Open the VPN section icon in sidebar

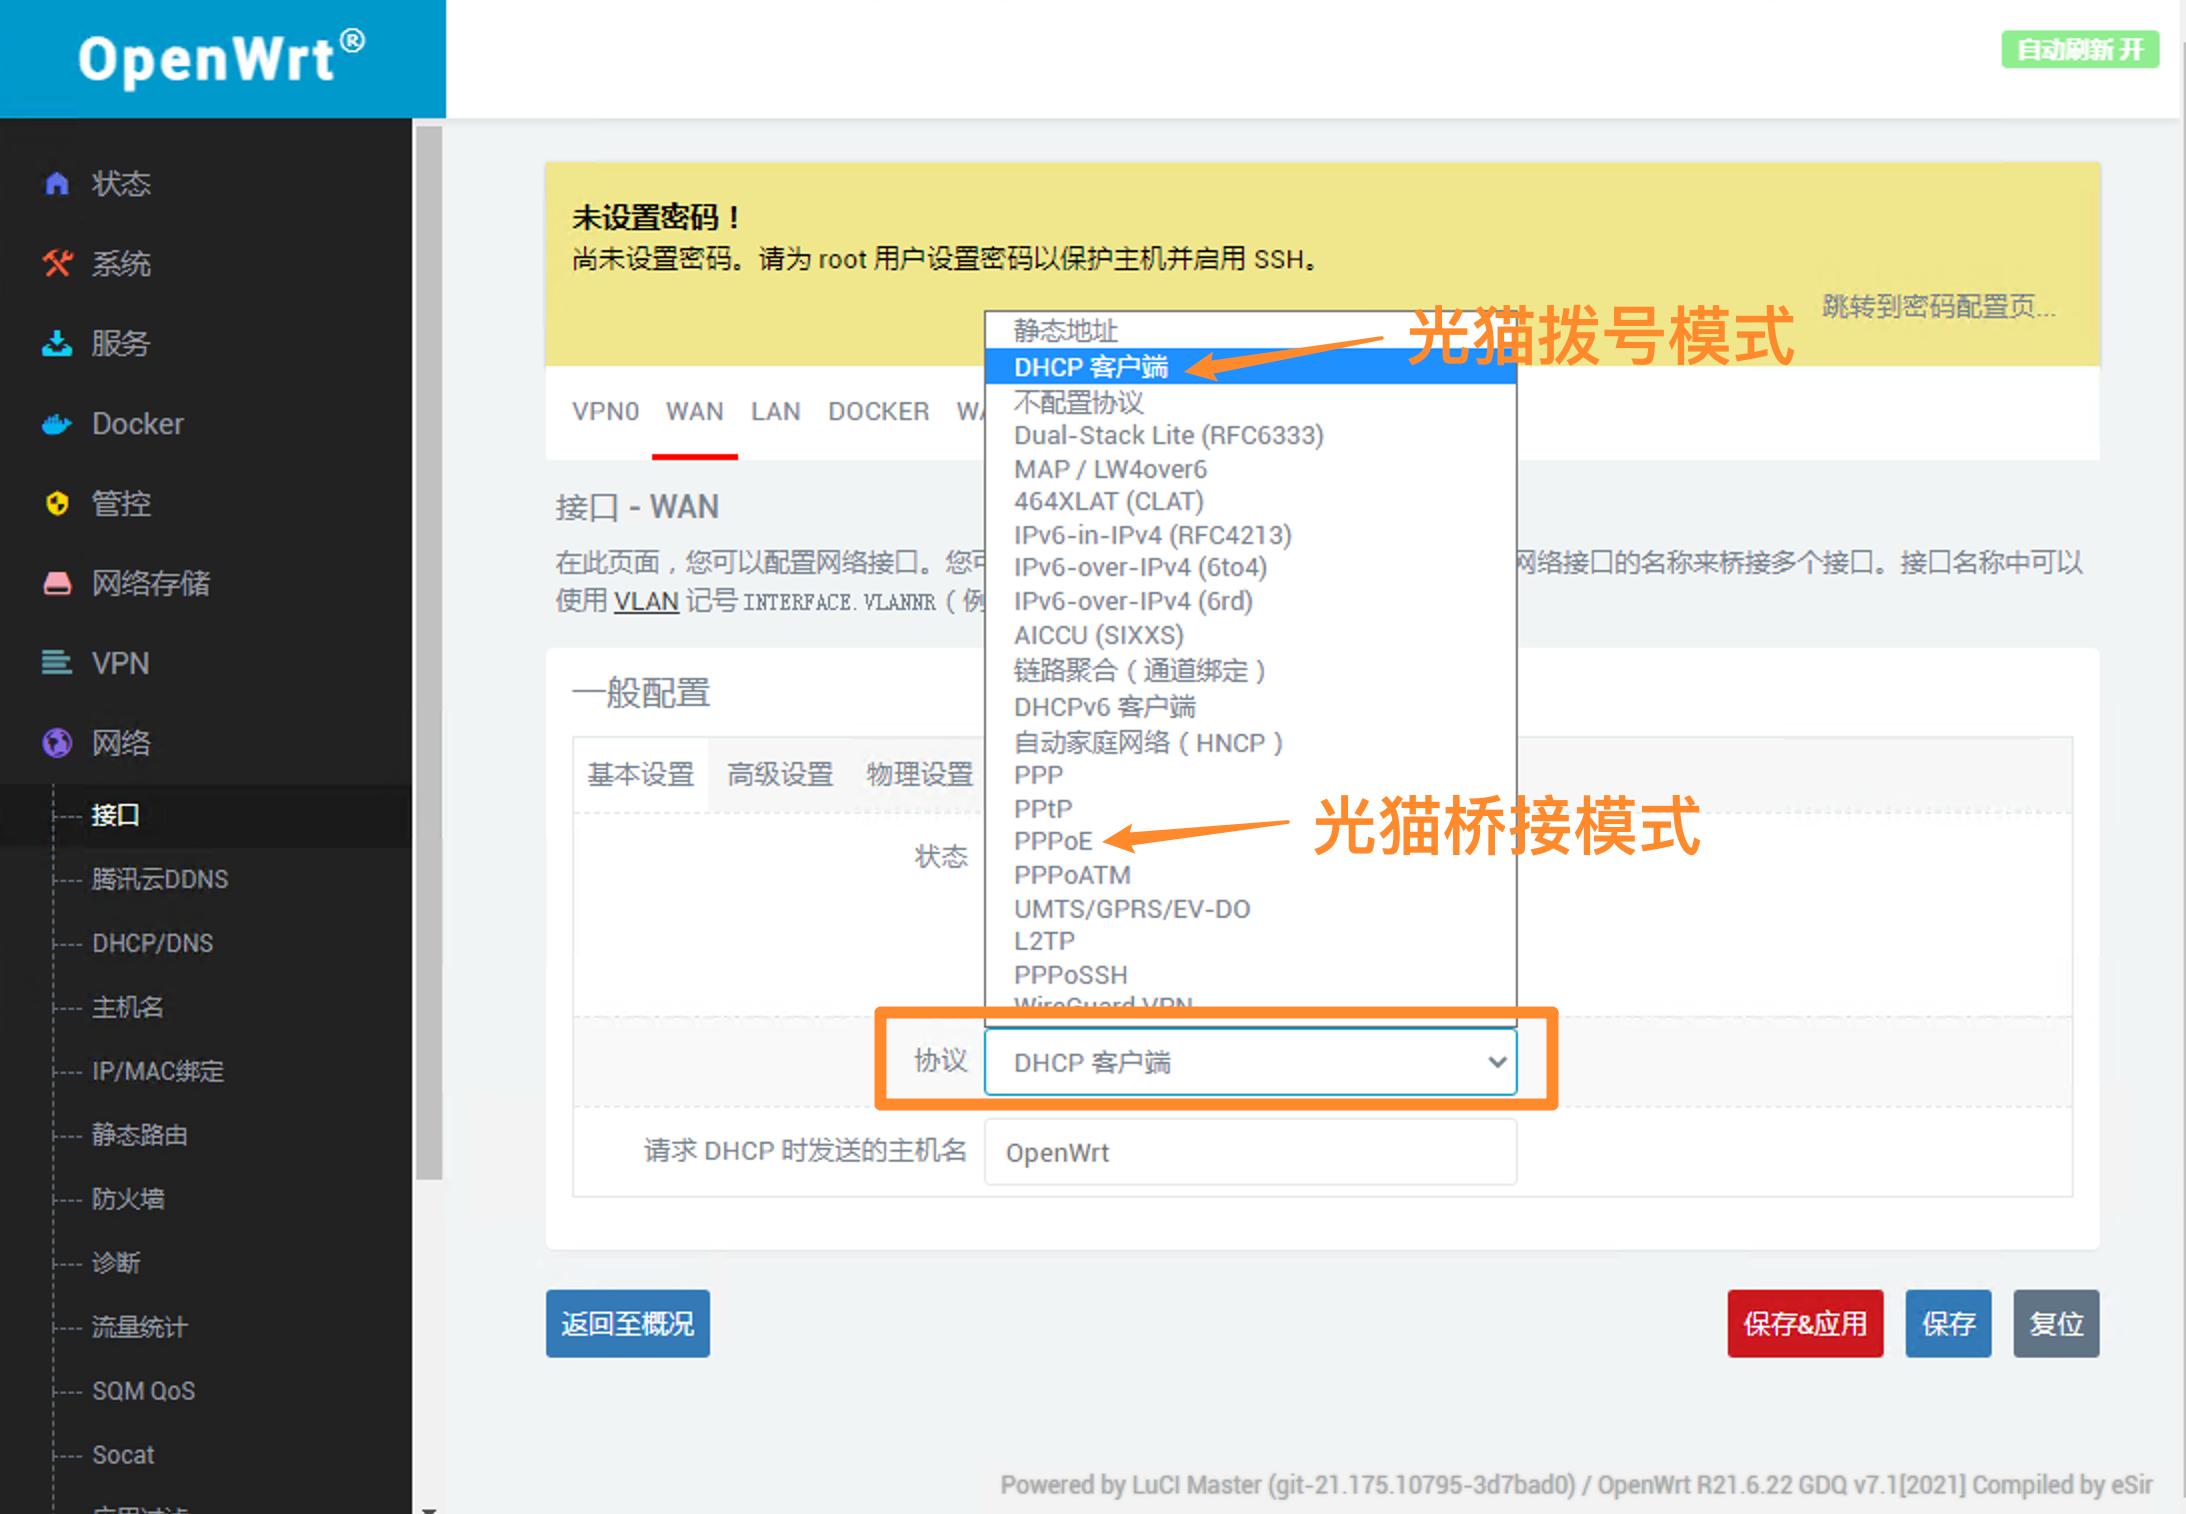(57, 663)
